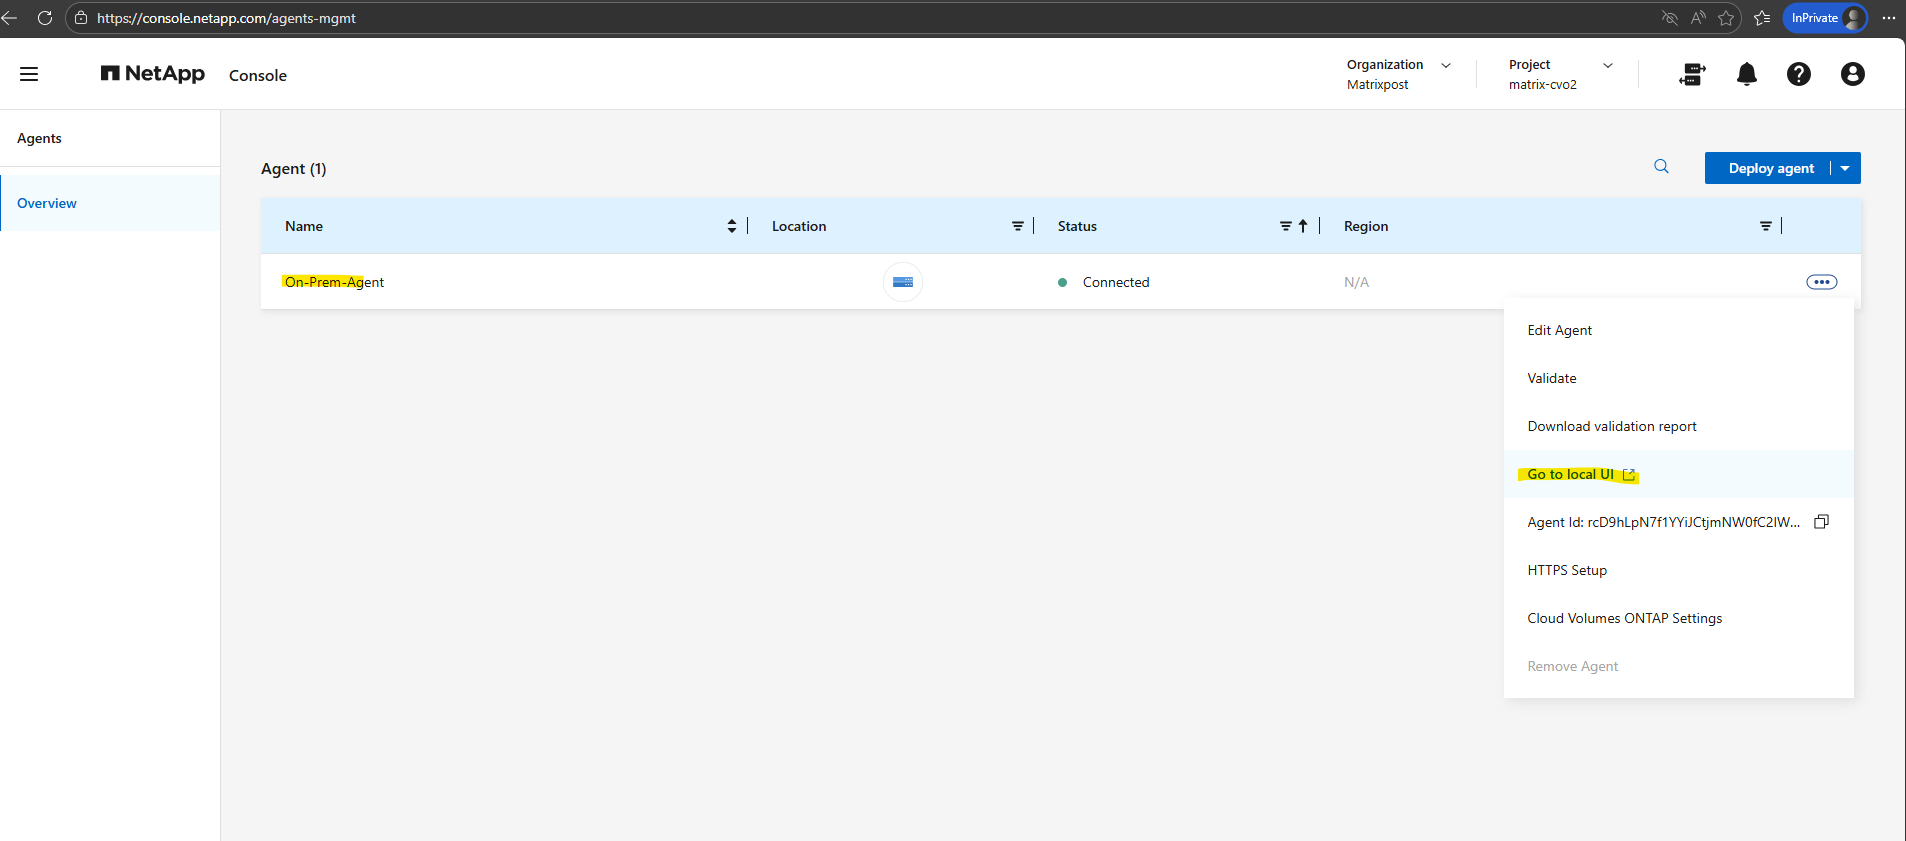Image resolution: width=1906 pixels, height=841 pixels.
Task: Open the Location column filter
Action: pyautogui.click(x=1017, y=226)
